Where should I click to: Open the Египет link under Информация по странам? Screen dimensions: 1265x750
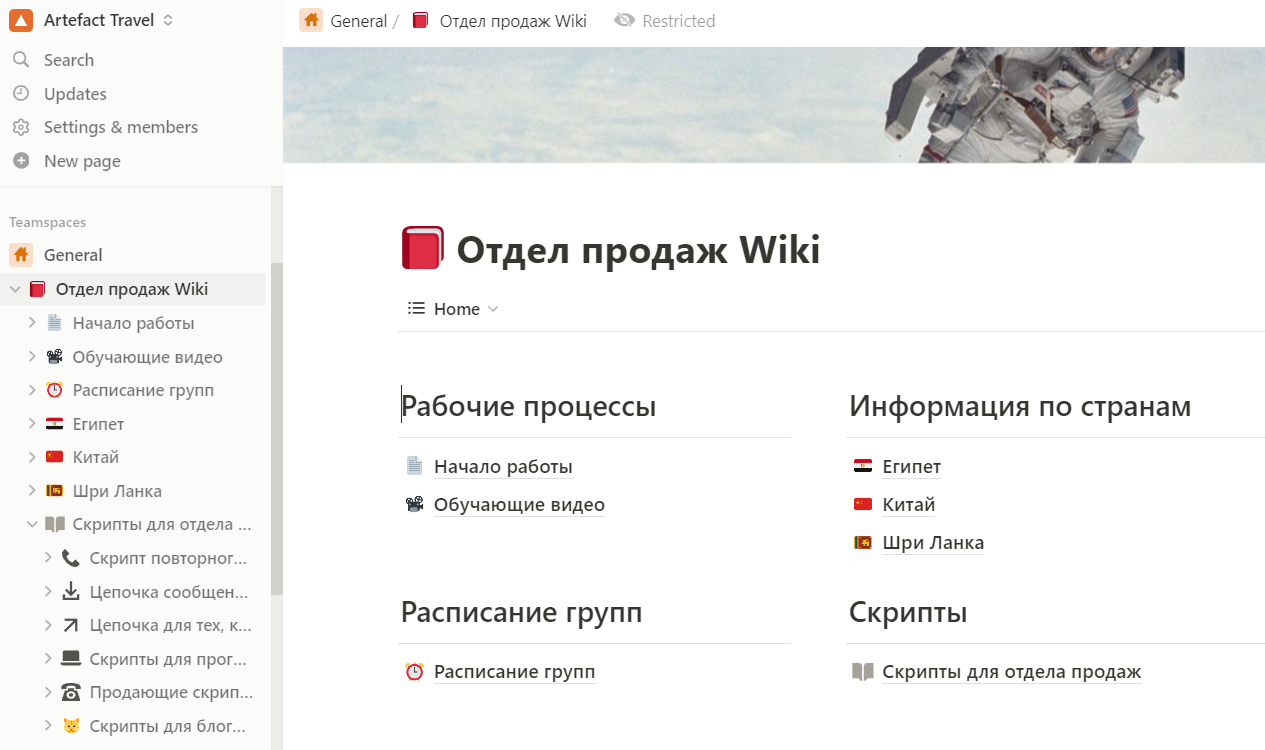(911, 467)
